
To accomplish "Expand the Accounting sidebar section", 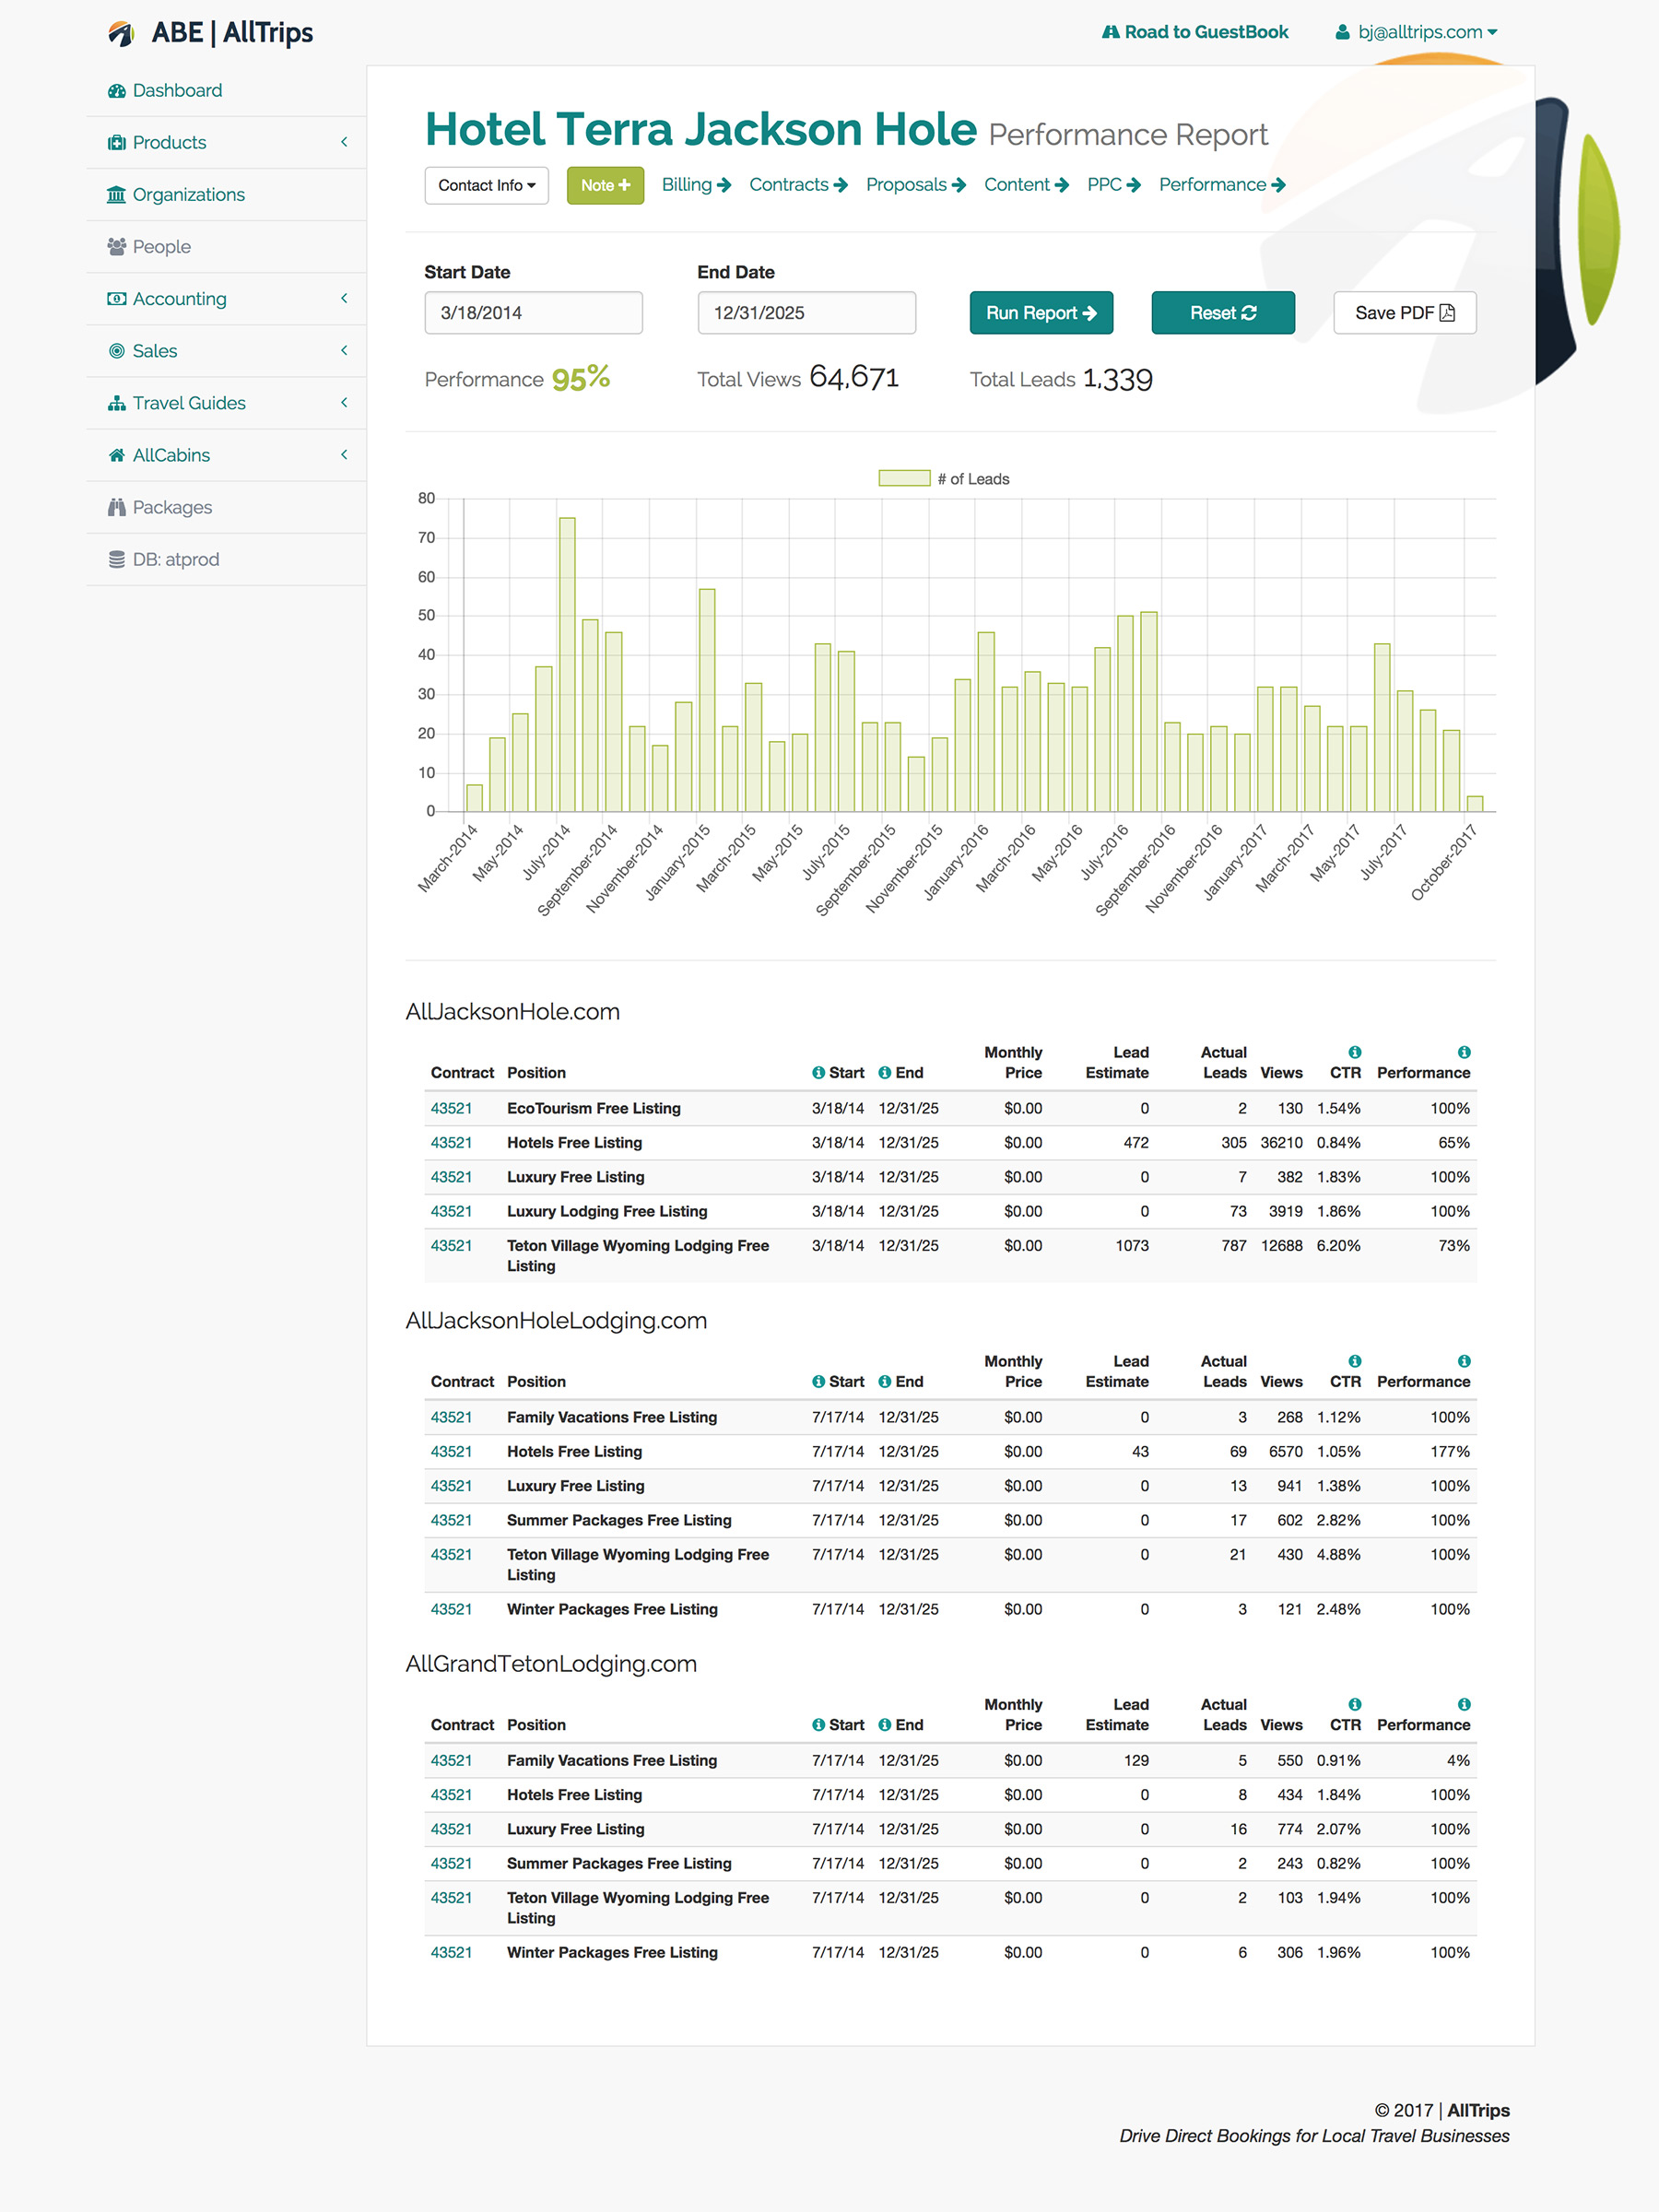I will [343, 299].
